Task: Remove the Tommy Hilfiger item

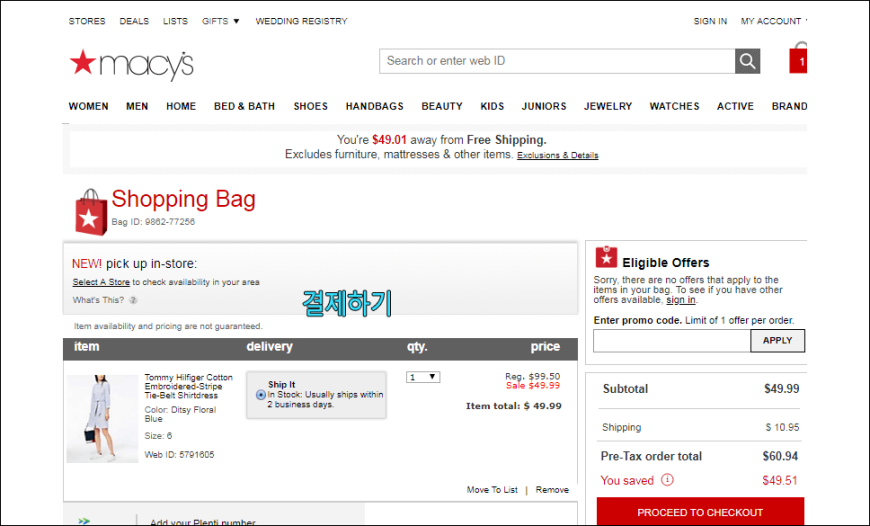Action: pos(552,490)
